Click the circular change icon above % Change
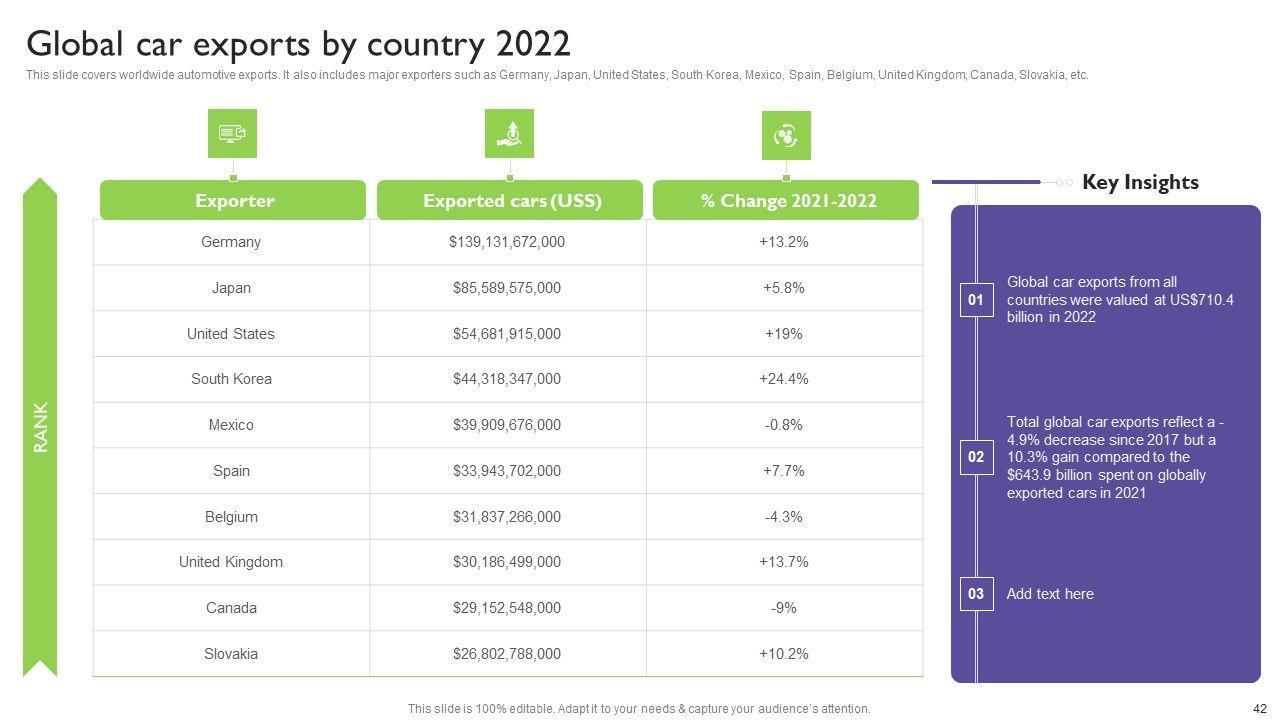This screenshot has height=720, width=1280. coord(786,135)
